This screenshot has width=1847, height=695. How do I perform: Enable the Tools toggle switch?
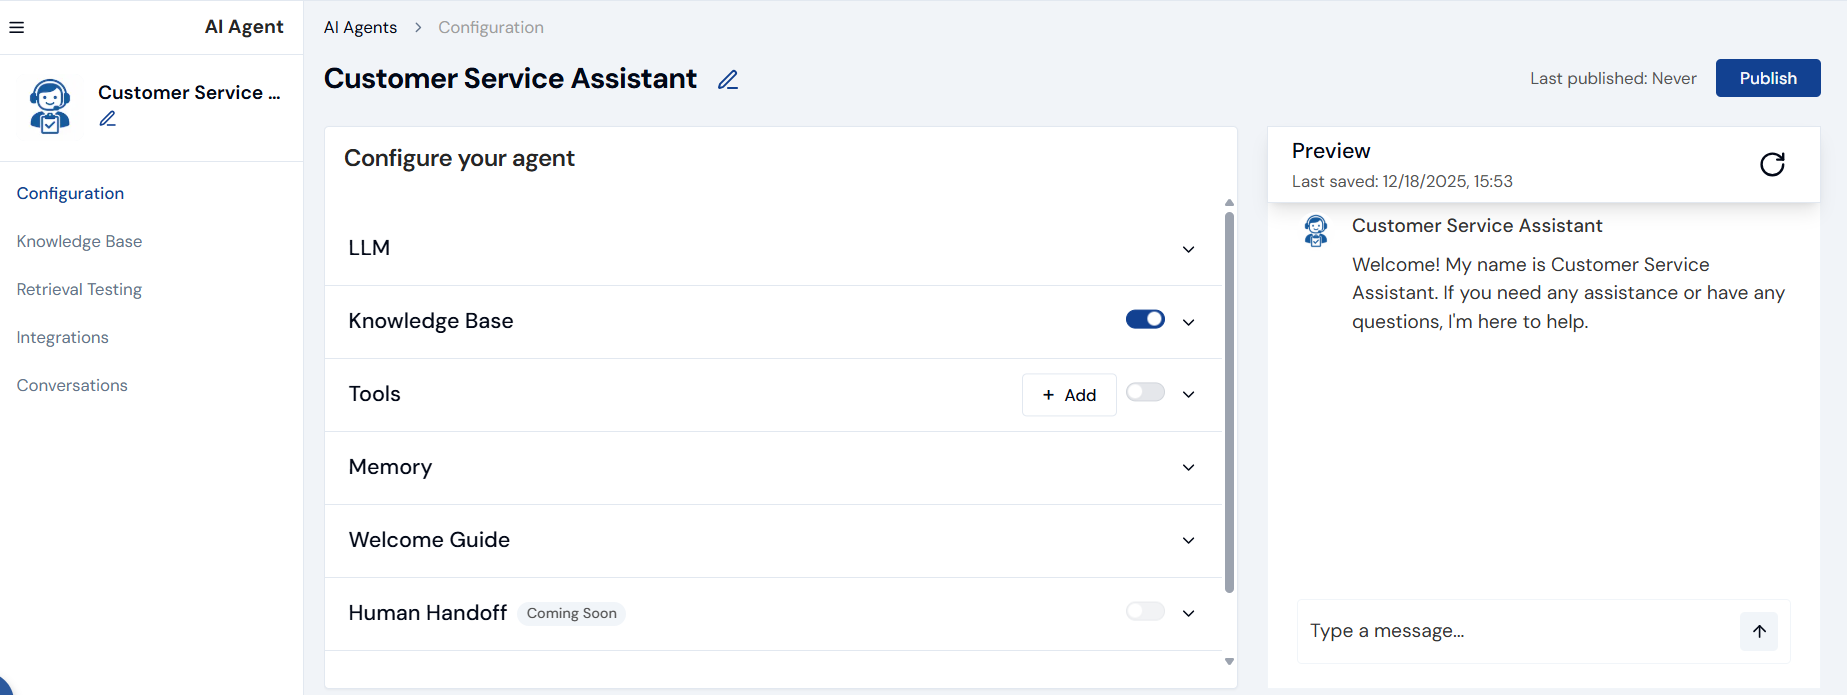click(x=1145, y=392)
